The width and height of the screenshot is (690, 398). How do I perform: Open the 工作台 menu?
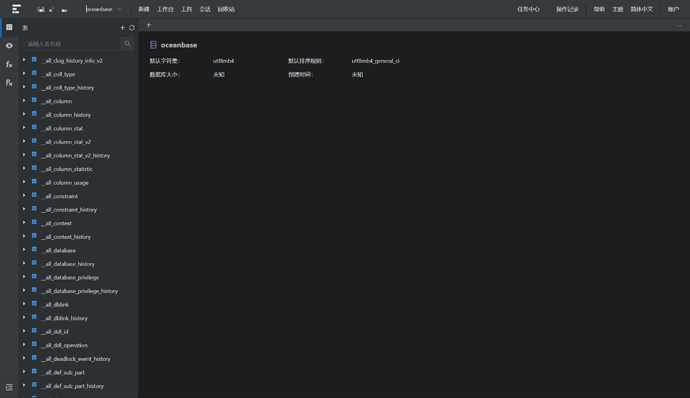tap(165, 9)
